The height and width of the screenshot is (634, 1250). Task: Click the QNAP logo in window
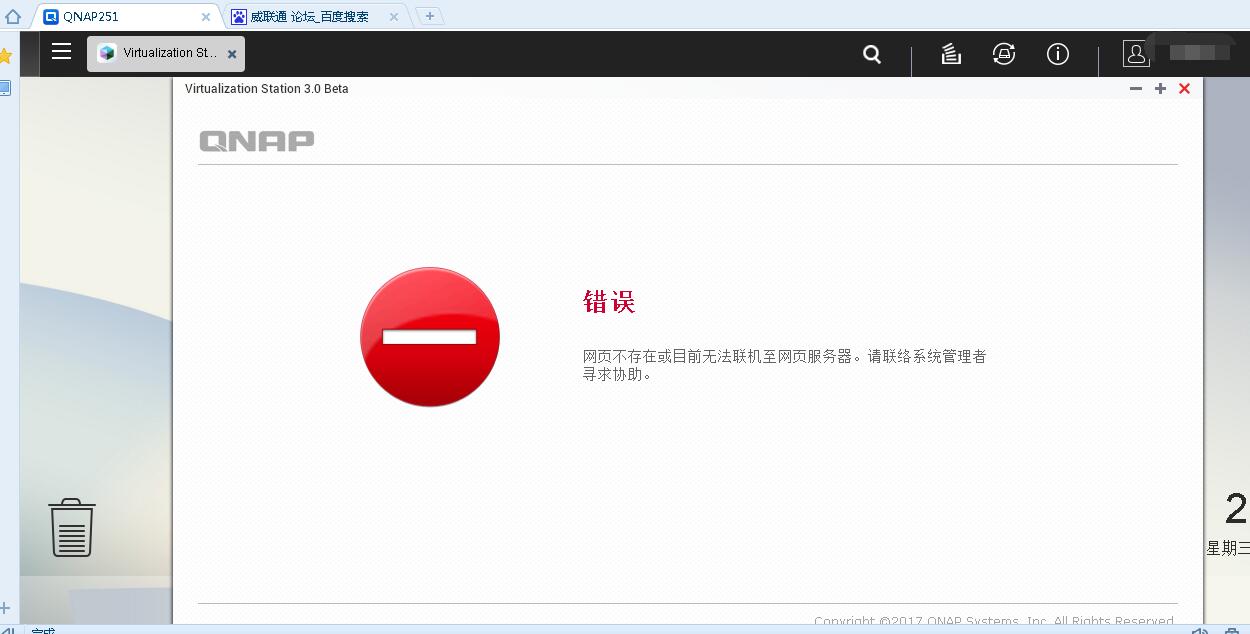pyautogui.click(x=257, y=141)
